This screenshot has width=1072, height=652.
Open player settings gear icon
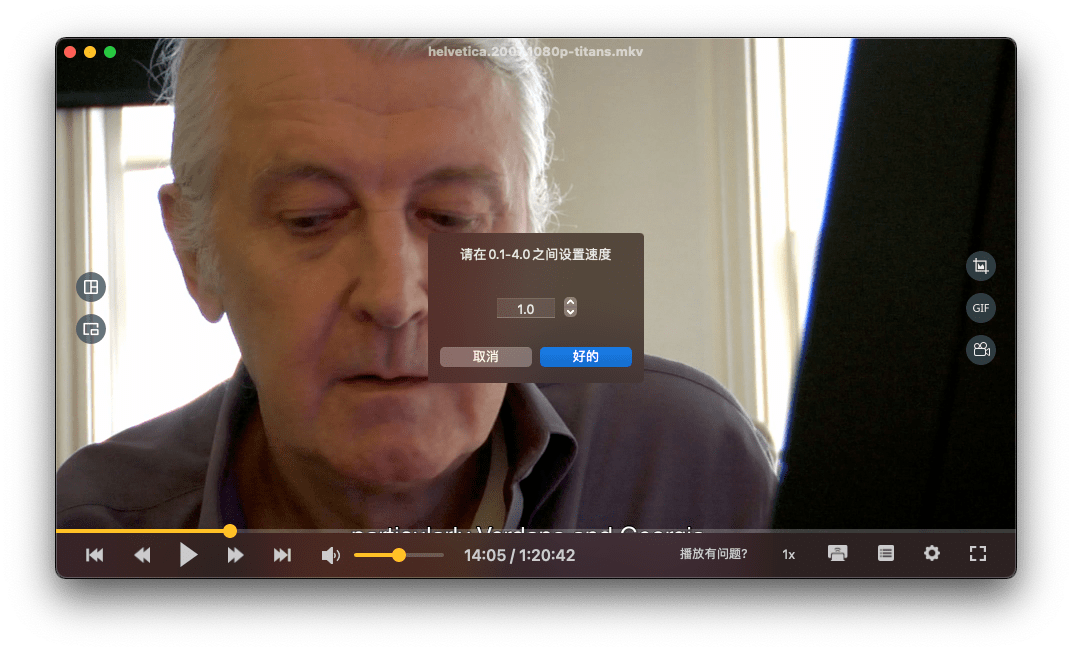pyautogui.click(x=932, y=554)
